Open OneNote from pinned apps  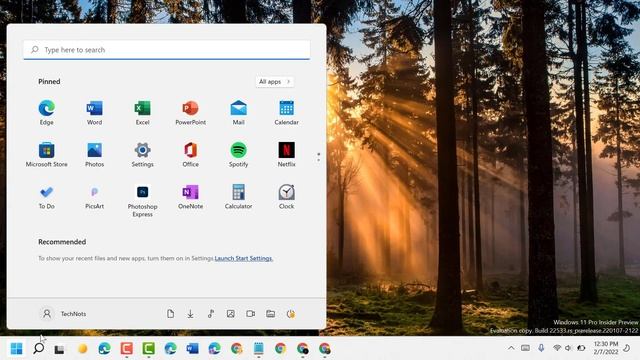coord(191,197)
